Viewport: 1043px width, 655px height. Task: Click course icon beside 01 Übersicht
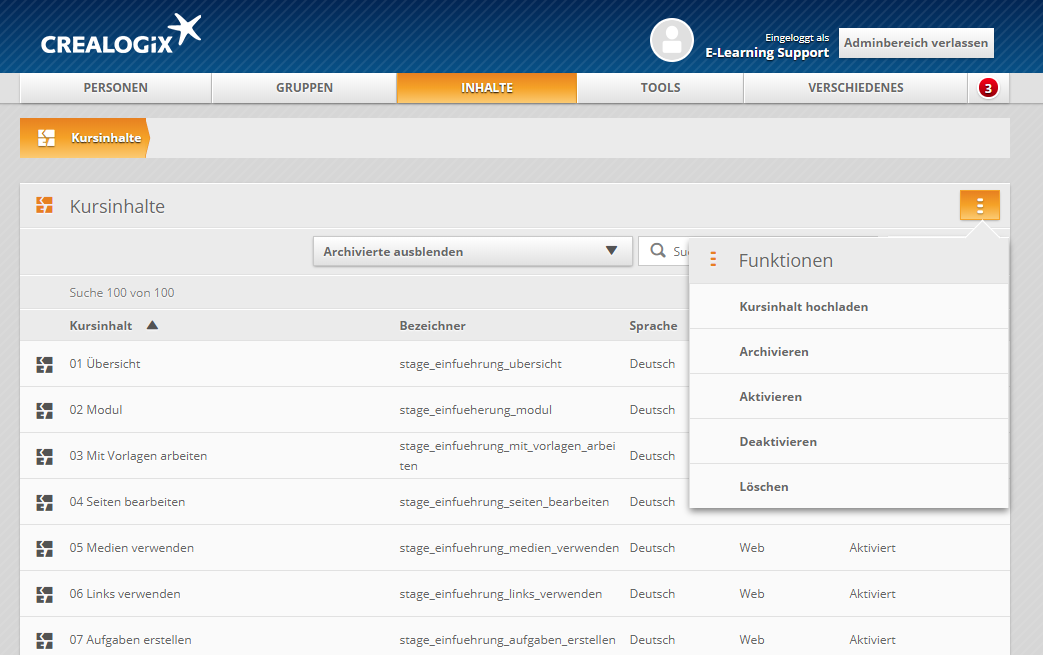click(44, 364)
